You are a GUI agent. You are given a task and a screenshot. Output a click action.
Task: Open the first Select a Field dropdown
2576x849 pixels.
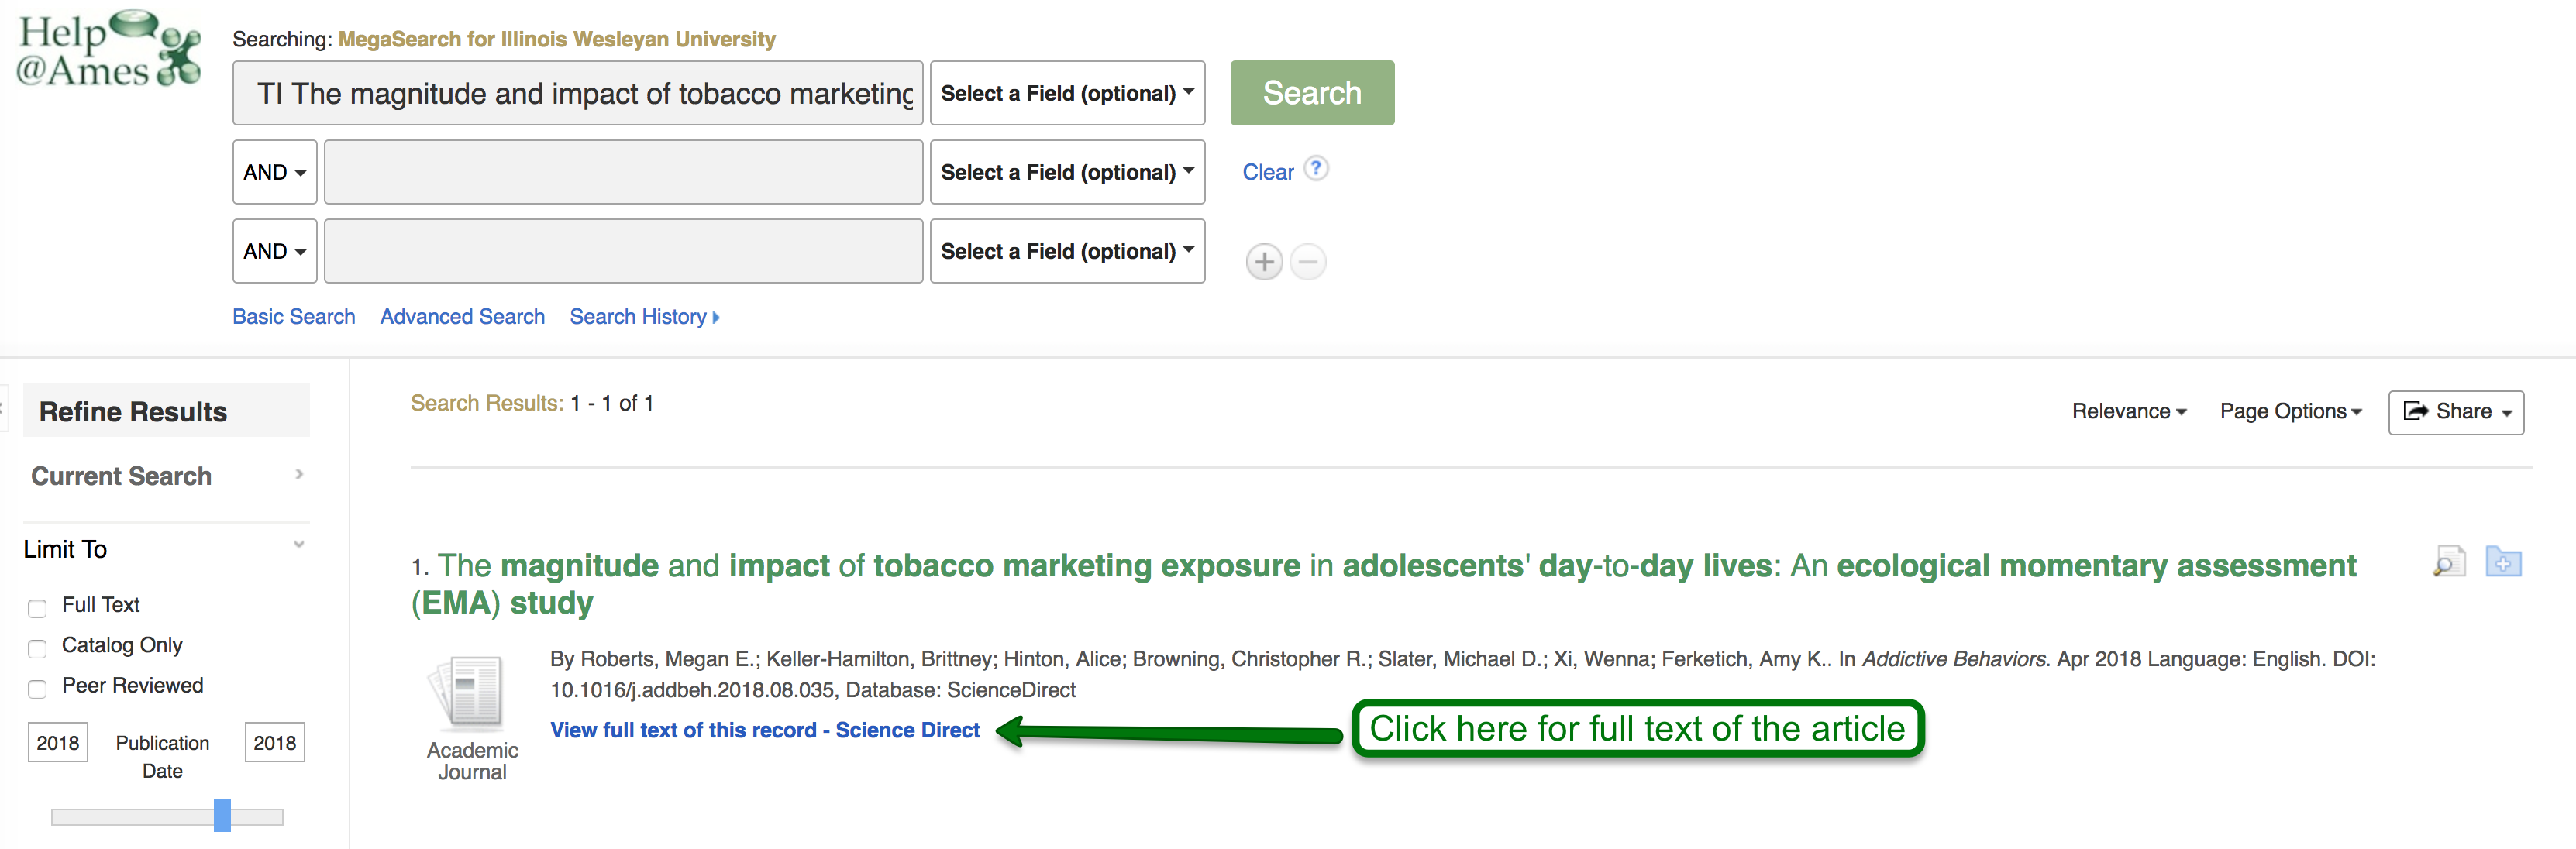(x=1066, y=93)
